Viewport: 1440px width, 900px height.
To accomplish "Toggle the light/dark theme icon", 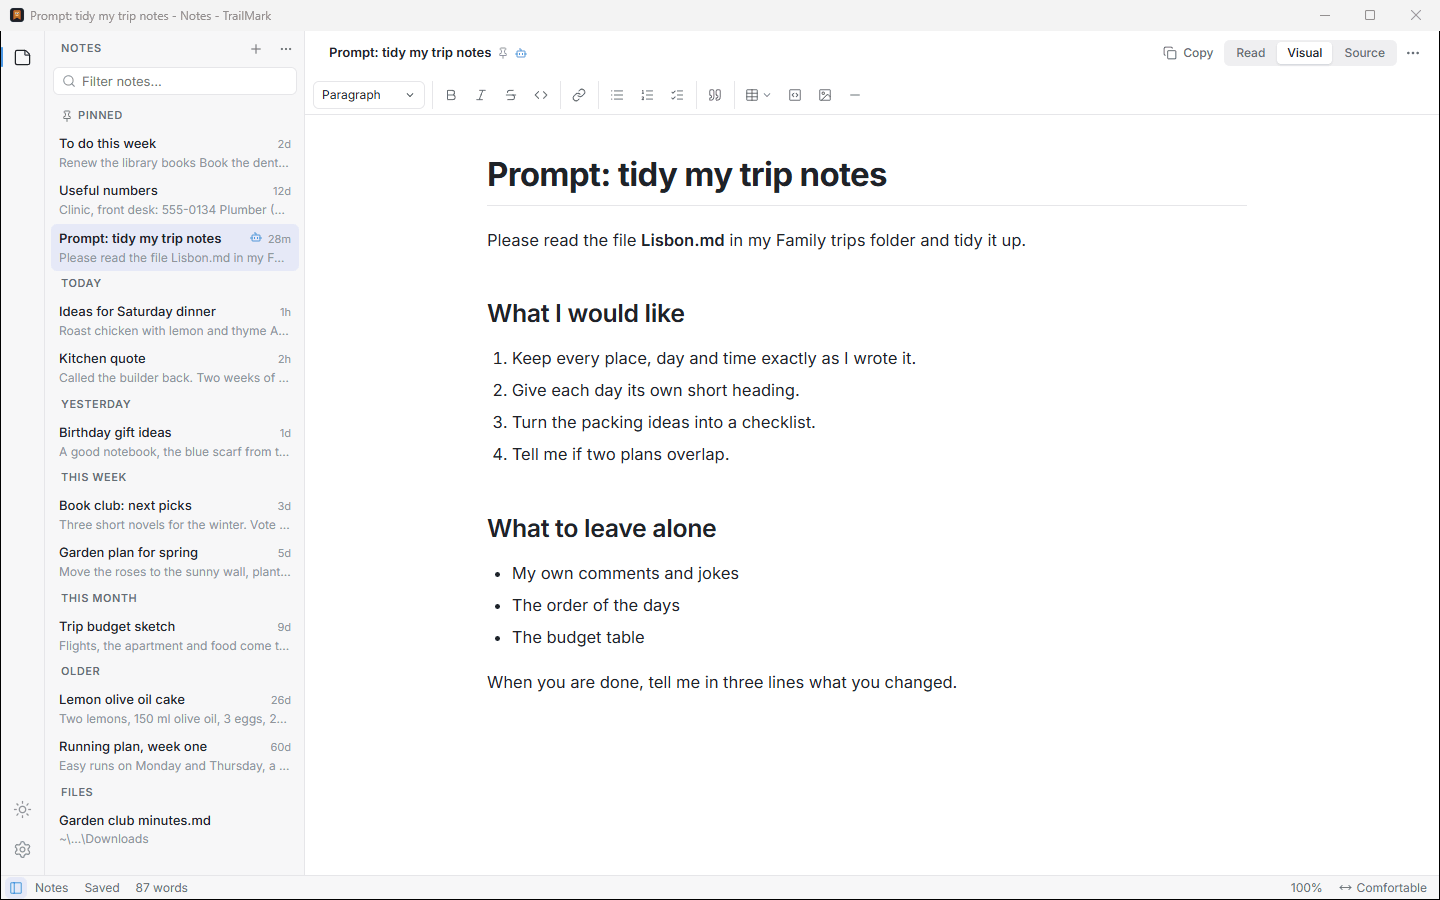I will (23, 810).
